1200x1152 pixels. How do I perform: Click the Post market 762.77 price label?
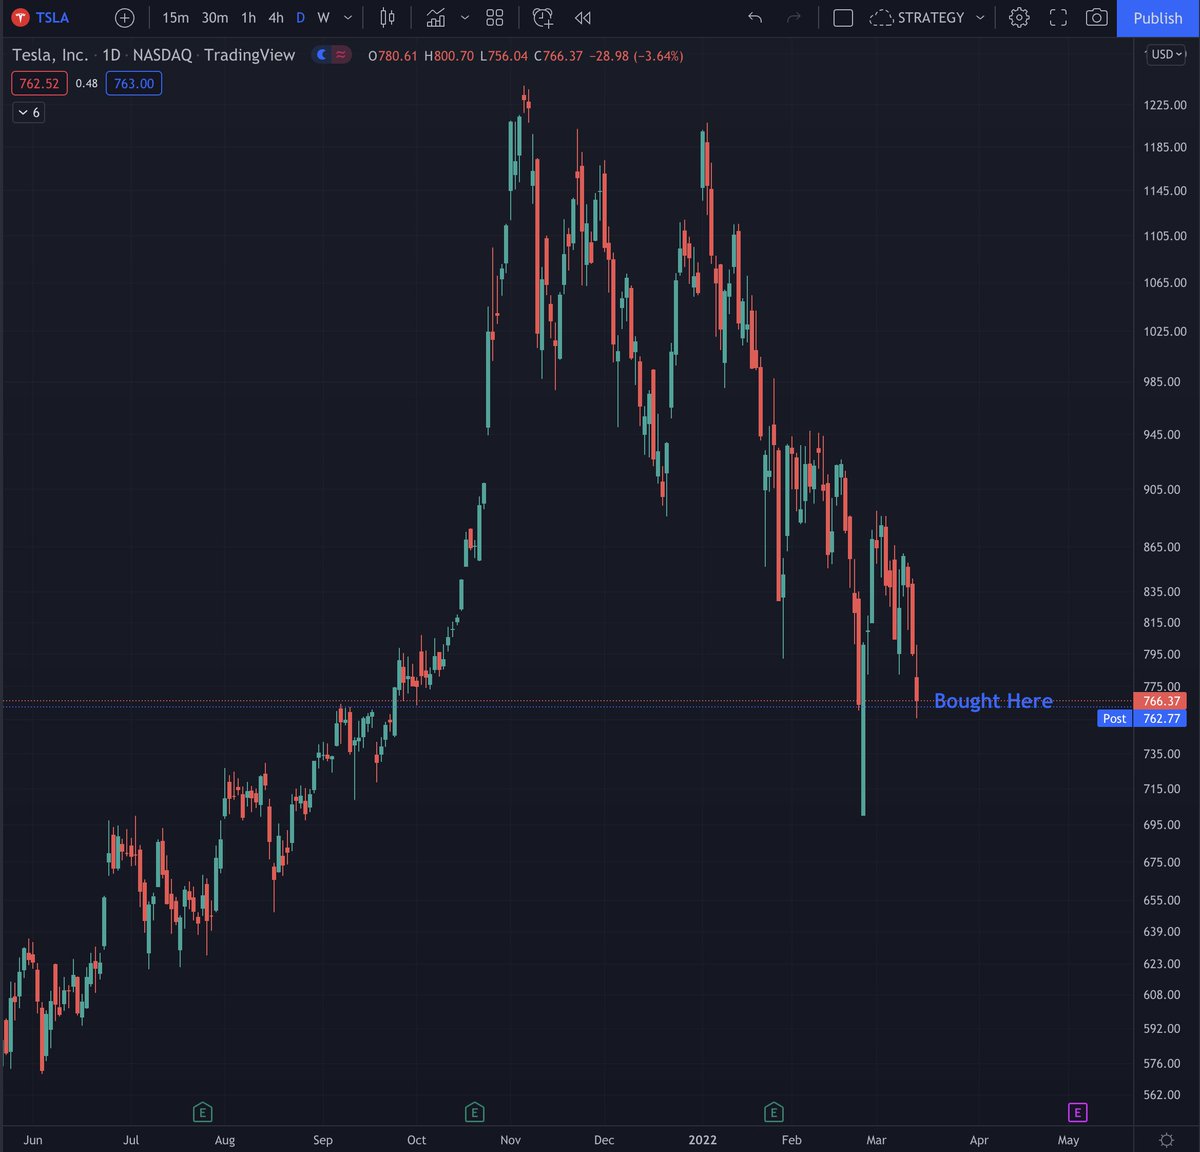click(1142, 718)
